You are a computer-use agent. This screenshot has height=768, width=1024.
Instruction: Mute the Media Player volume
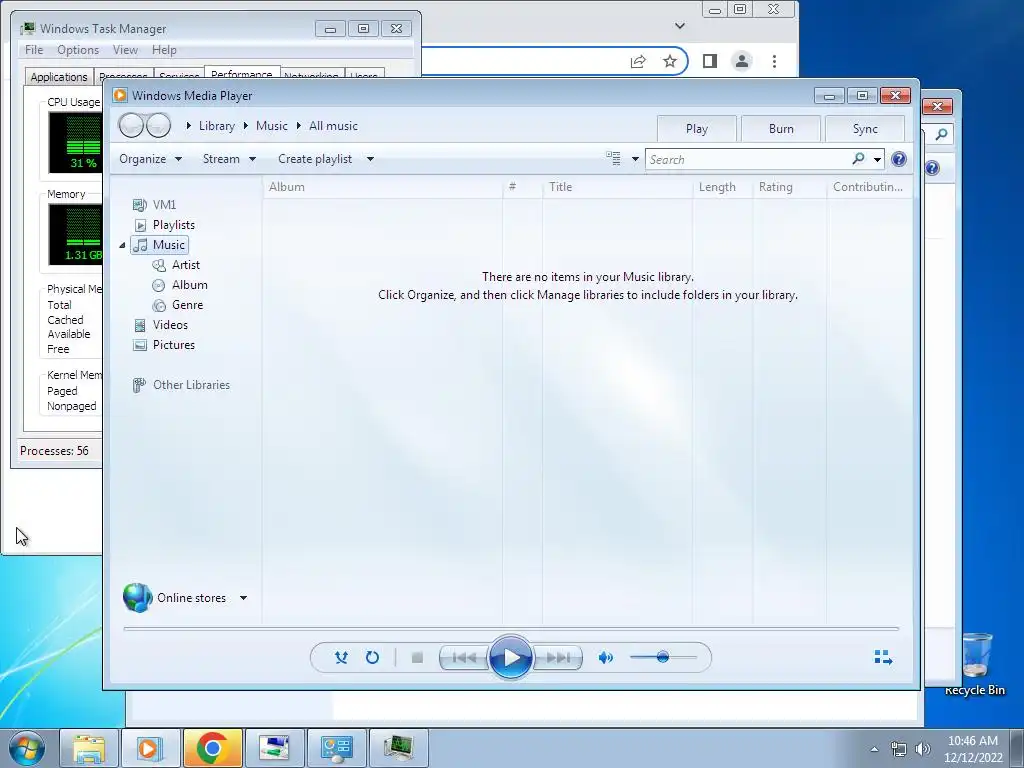605,658
